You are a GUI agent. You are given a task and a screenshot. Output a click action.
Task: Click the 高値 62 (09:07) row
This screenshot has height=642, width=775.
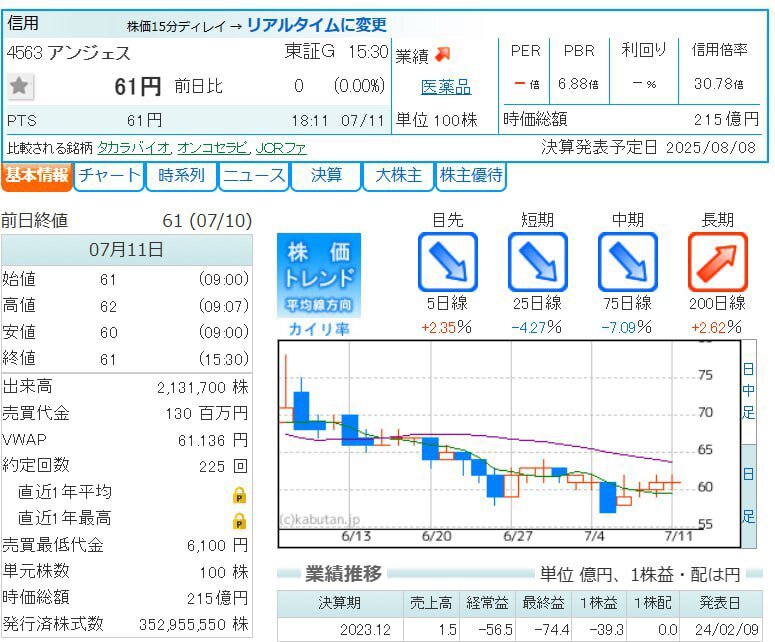126,306
